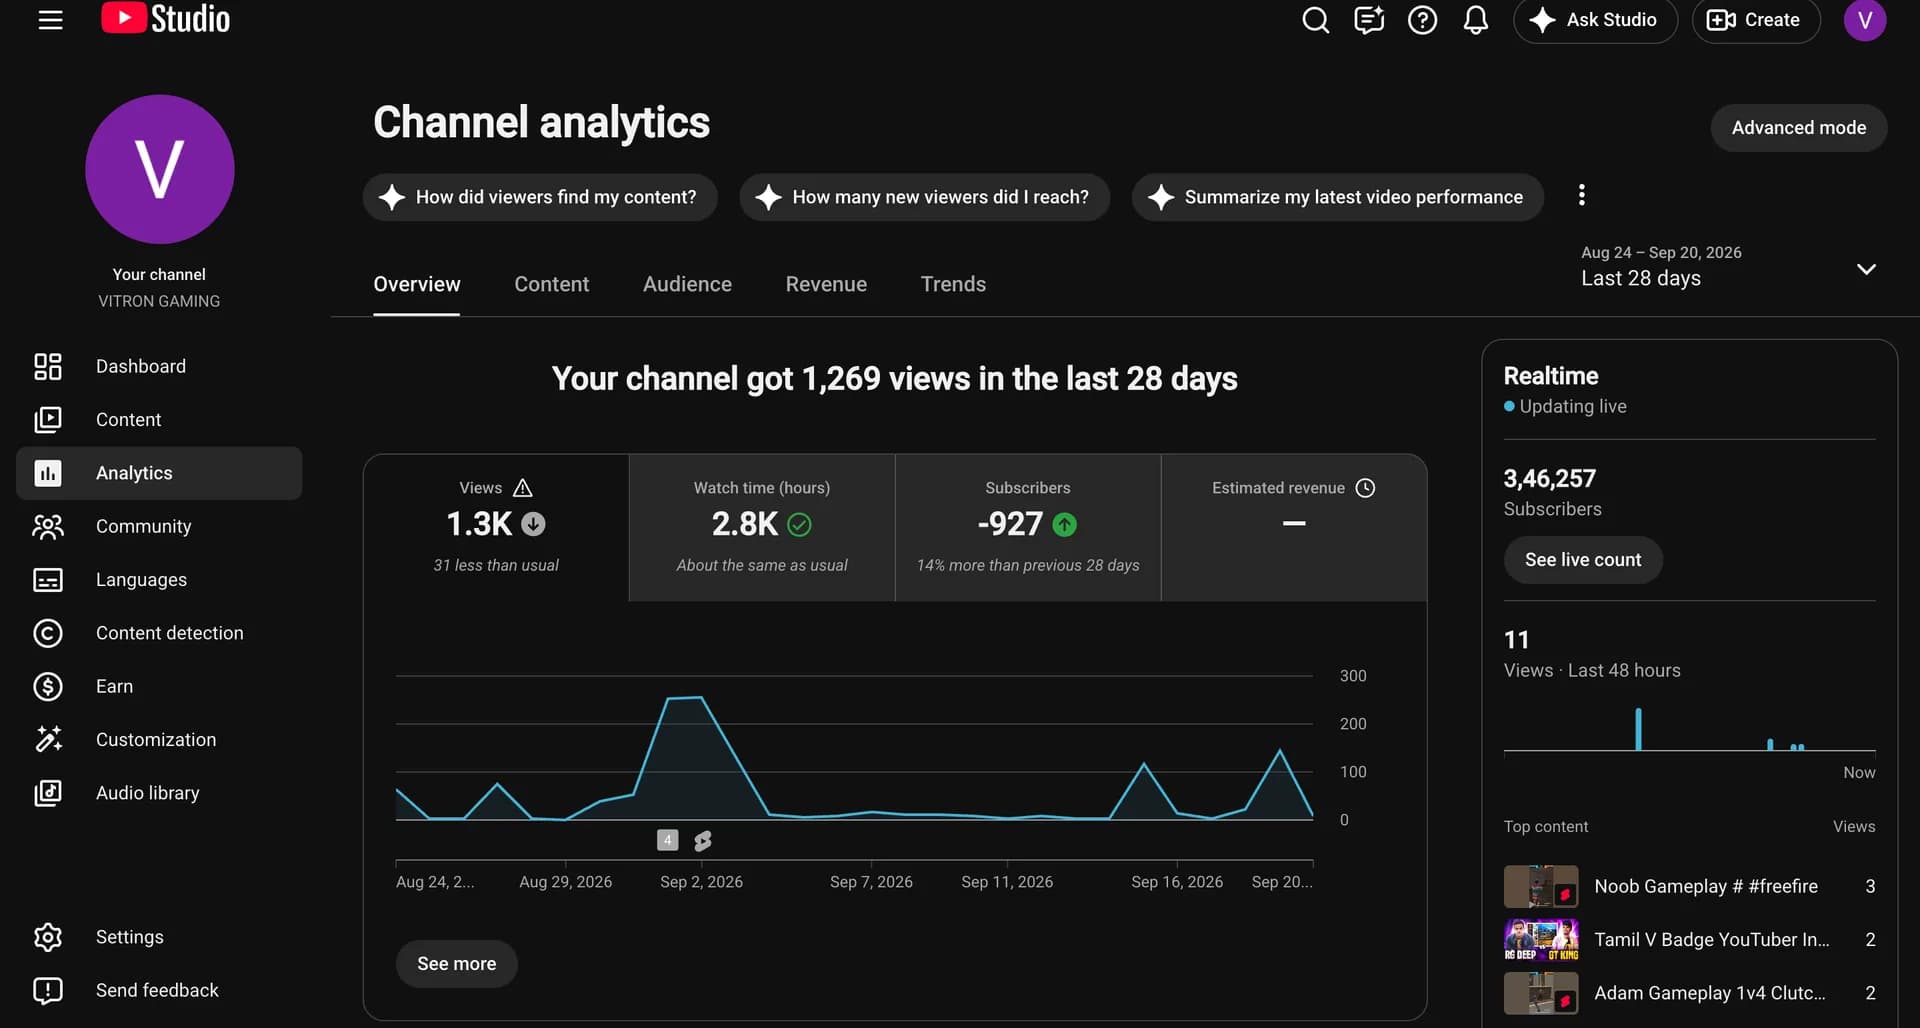Select Analytics in the sidebar
This screenshot has height=1028, width=1920.
pyautogui.click(x=159, y=473)
